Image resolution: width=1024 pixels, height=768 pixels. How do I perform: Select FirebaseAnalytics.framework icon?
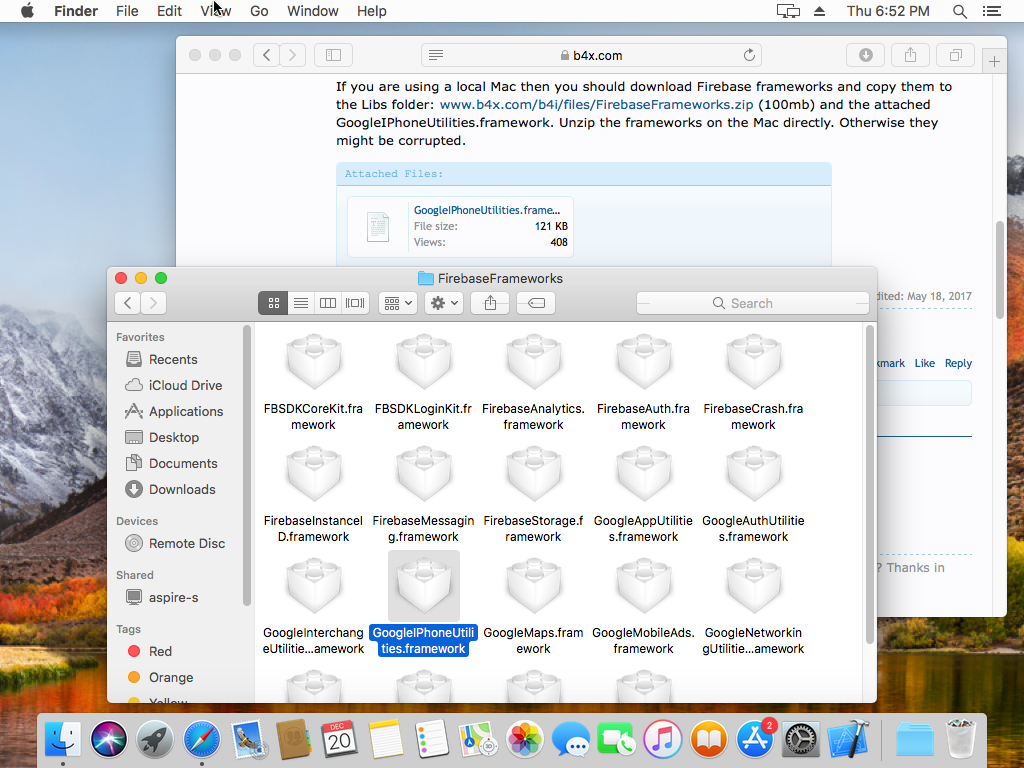pos(534,362)
